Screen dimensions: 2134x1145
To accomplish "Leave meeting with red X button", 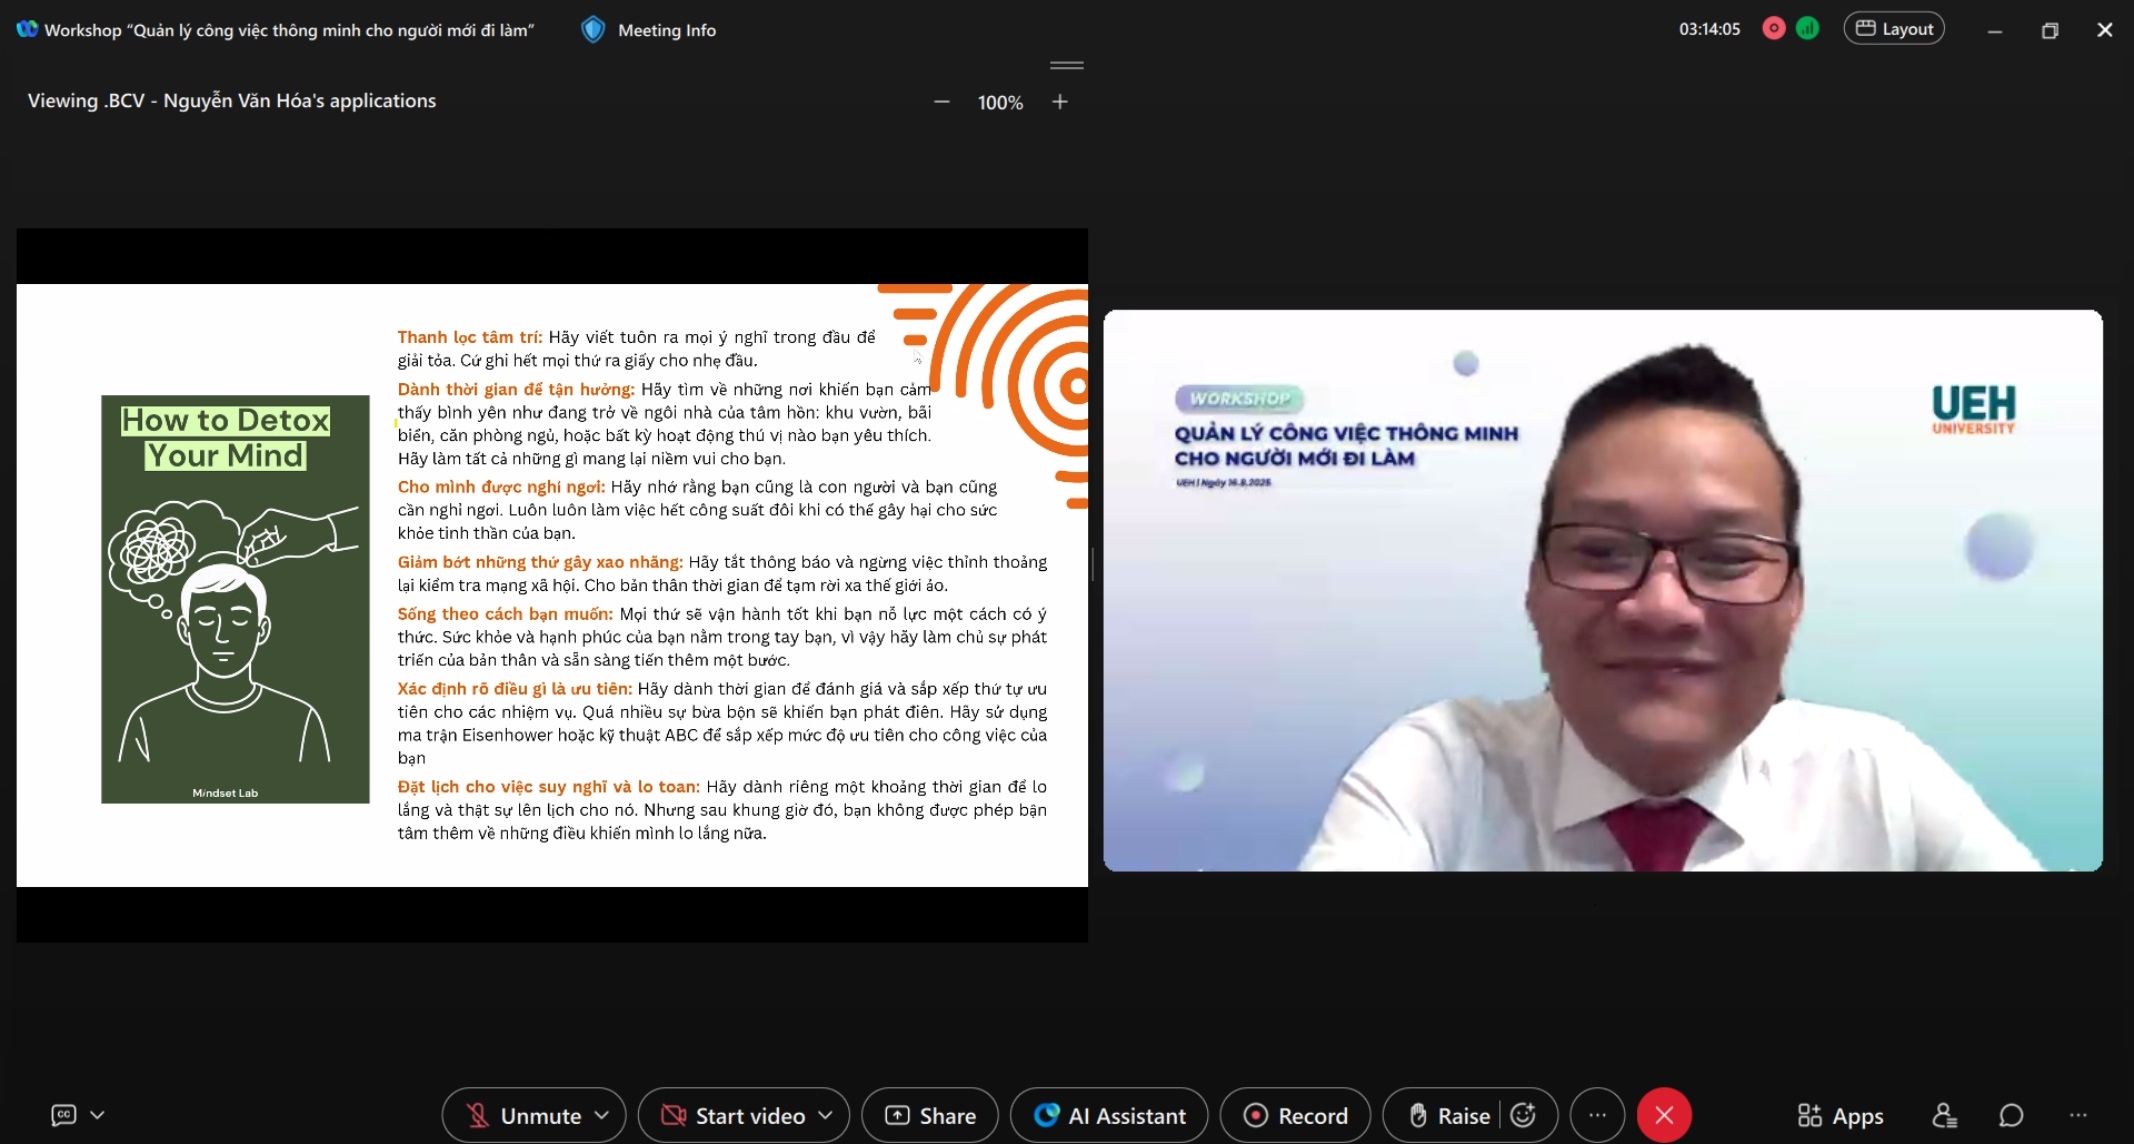I will (1664, 1116).
